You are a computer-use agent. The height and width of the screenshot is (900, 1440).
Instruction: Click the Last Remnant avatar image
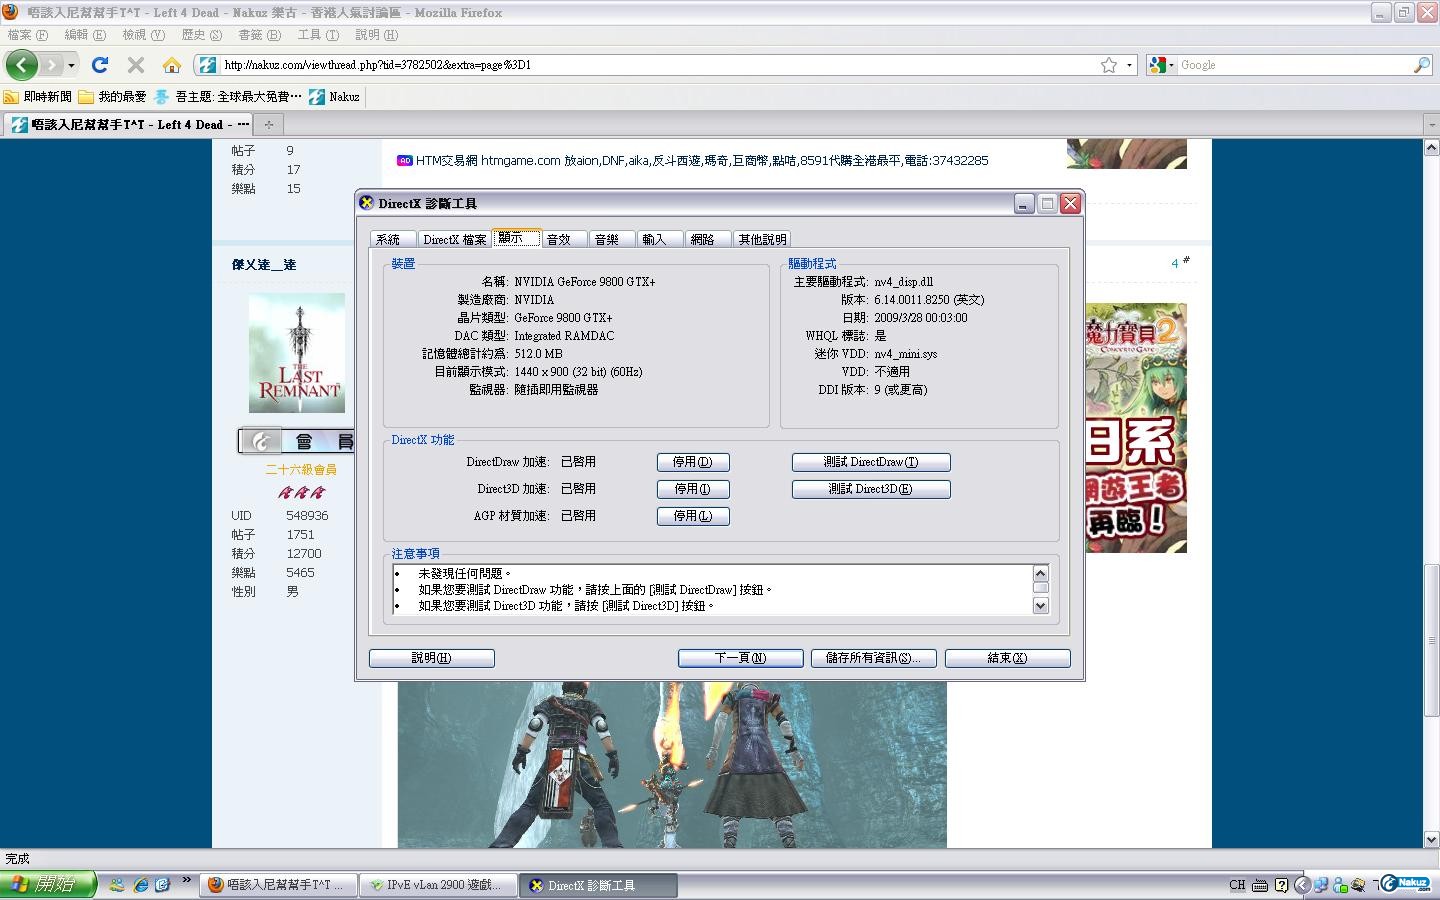click(x=297, y=353)
